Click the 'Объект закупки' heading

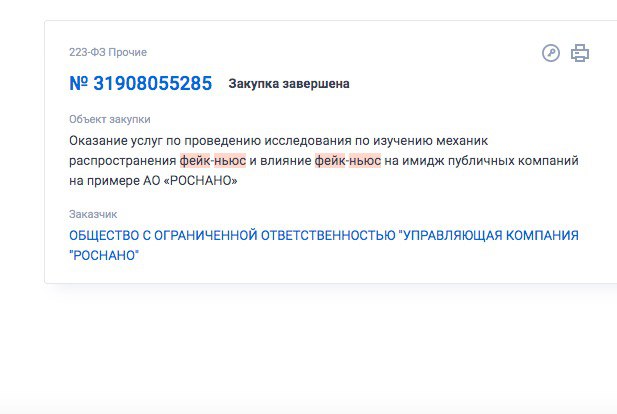click(x=110, y=119)
